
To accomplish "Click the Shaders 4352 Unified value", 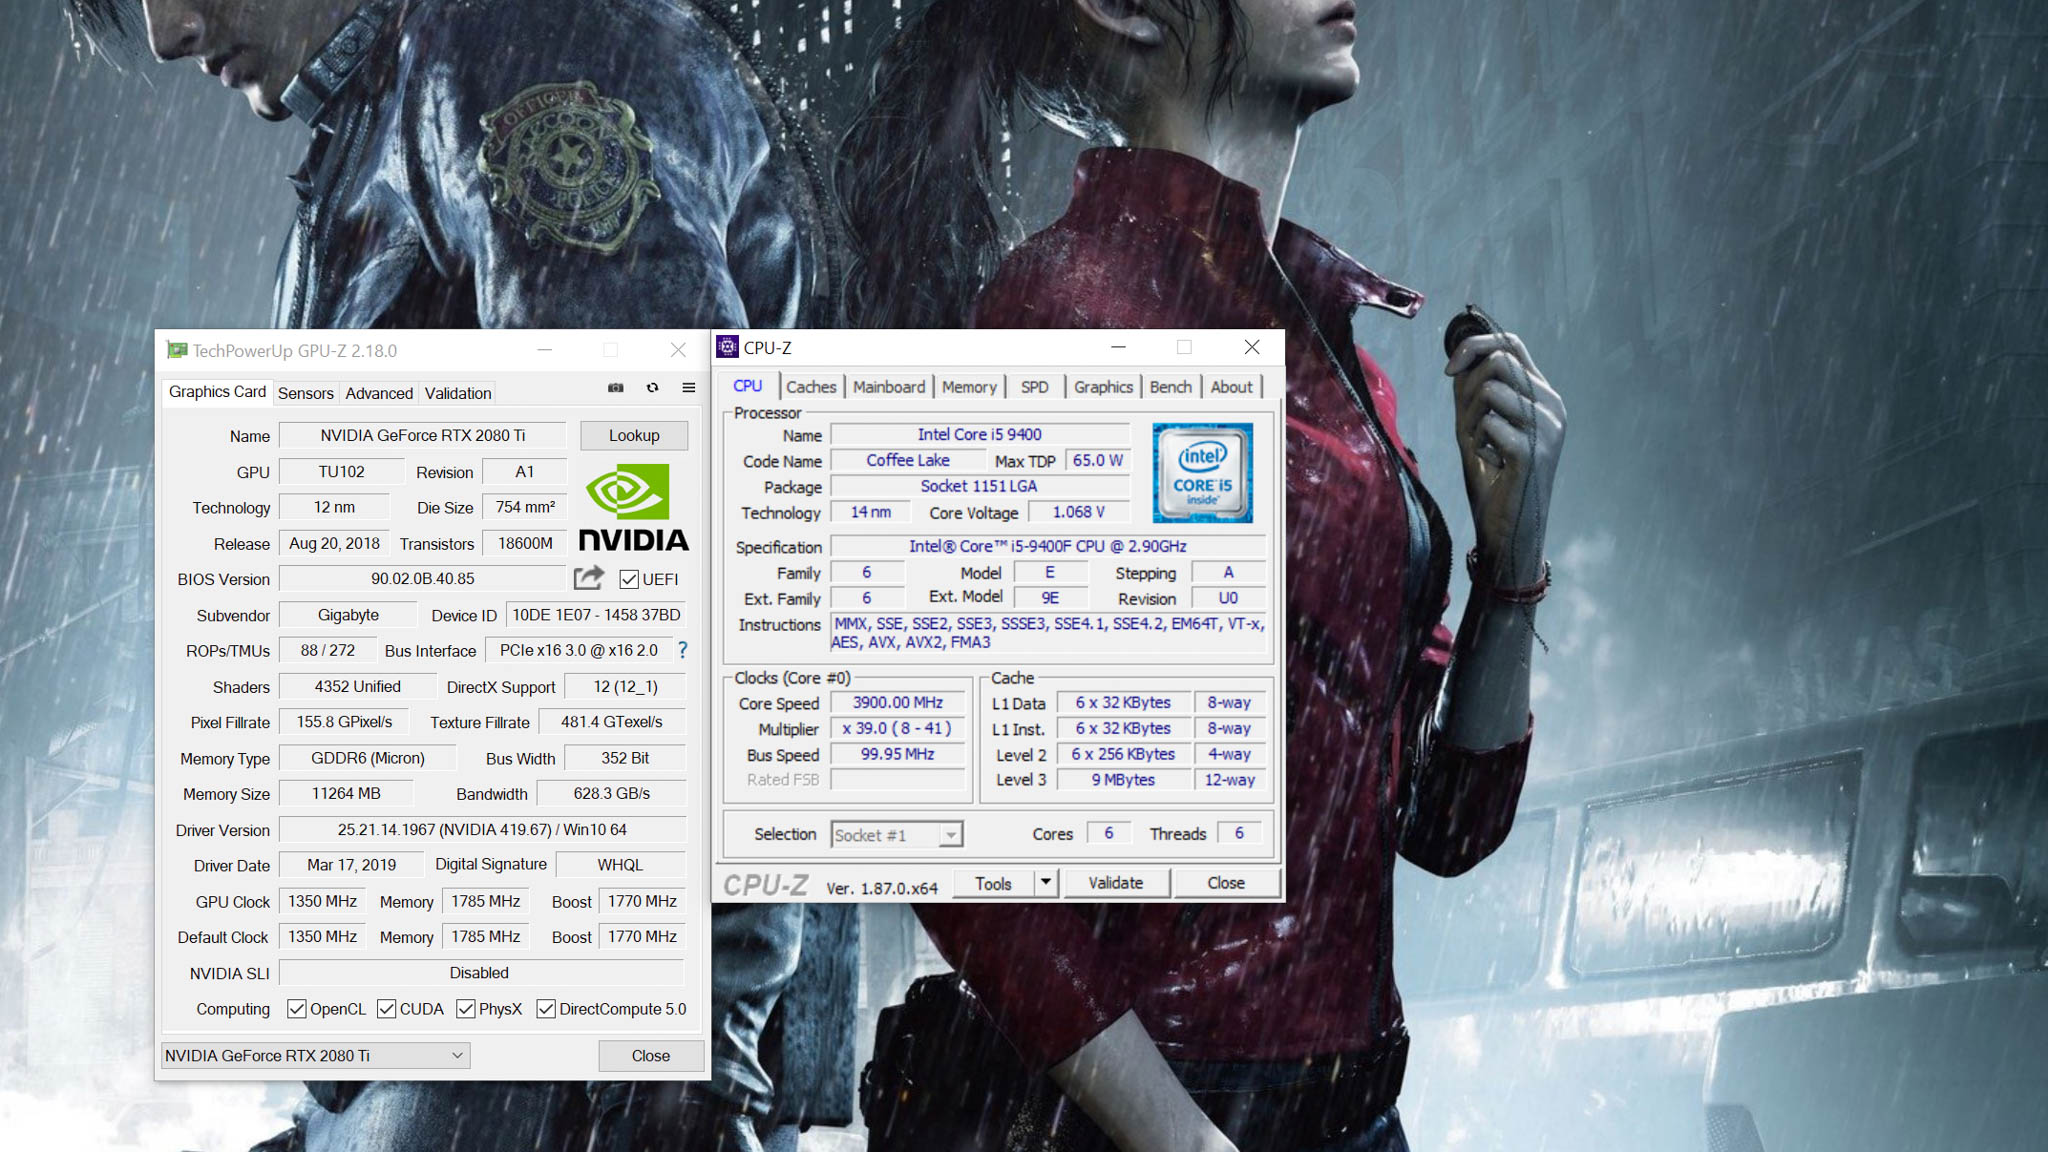I will (x=357, y=686).
